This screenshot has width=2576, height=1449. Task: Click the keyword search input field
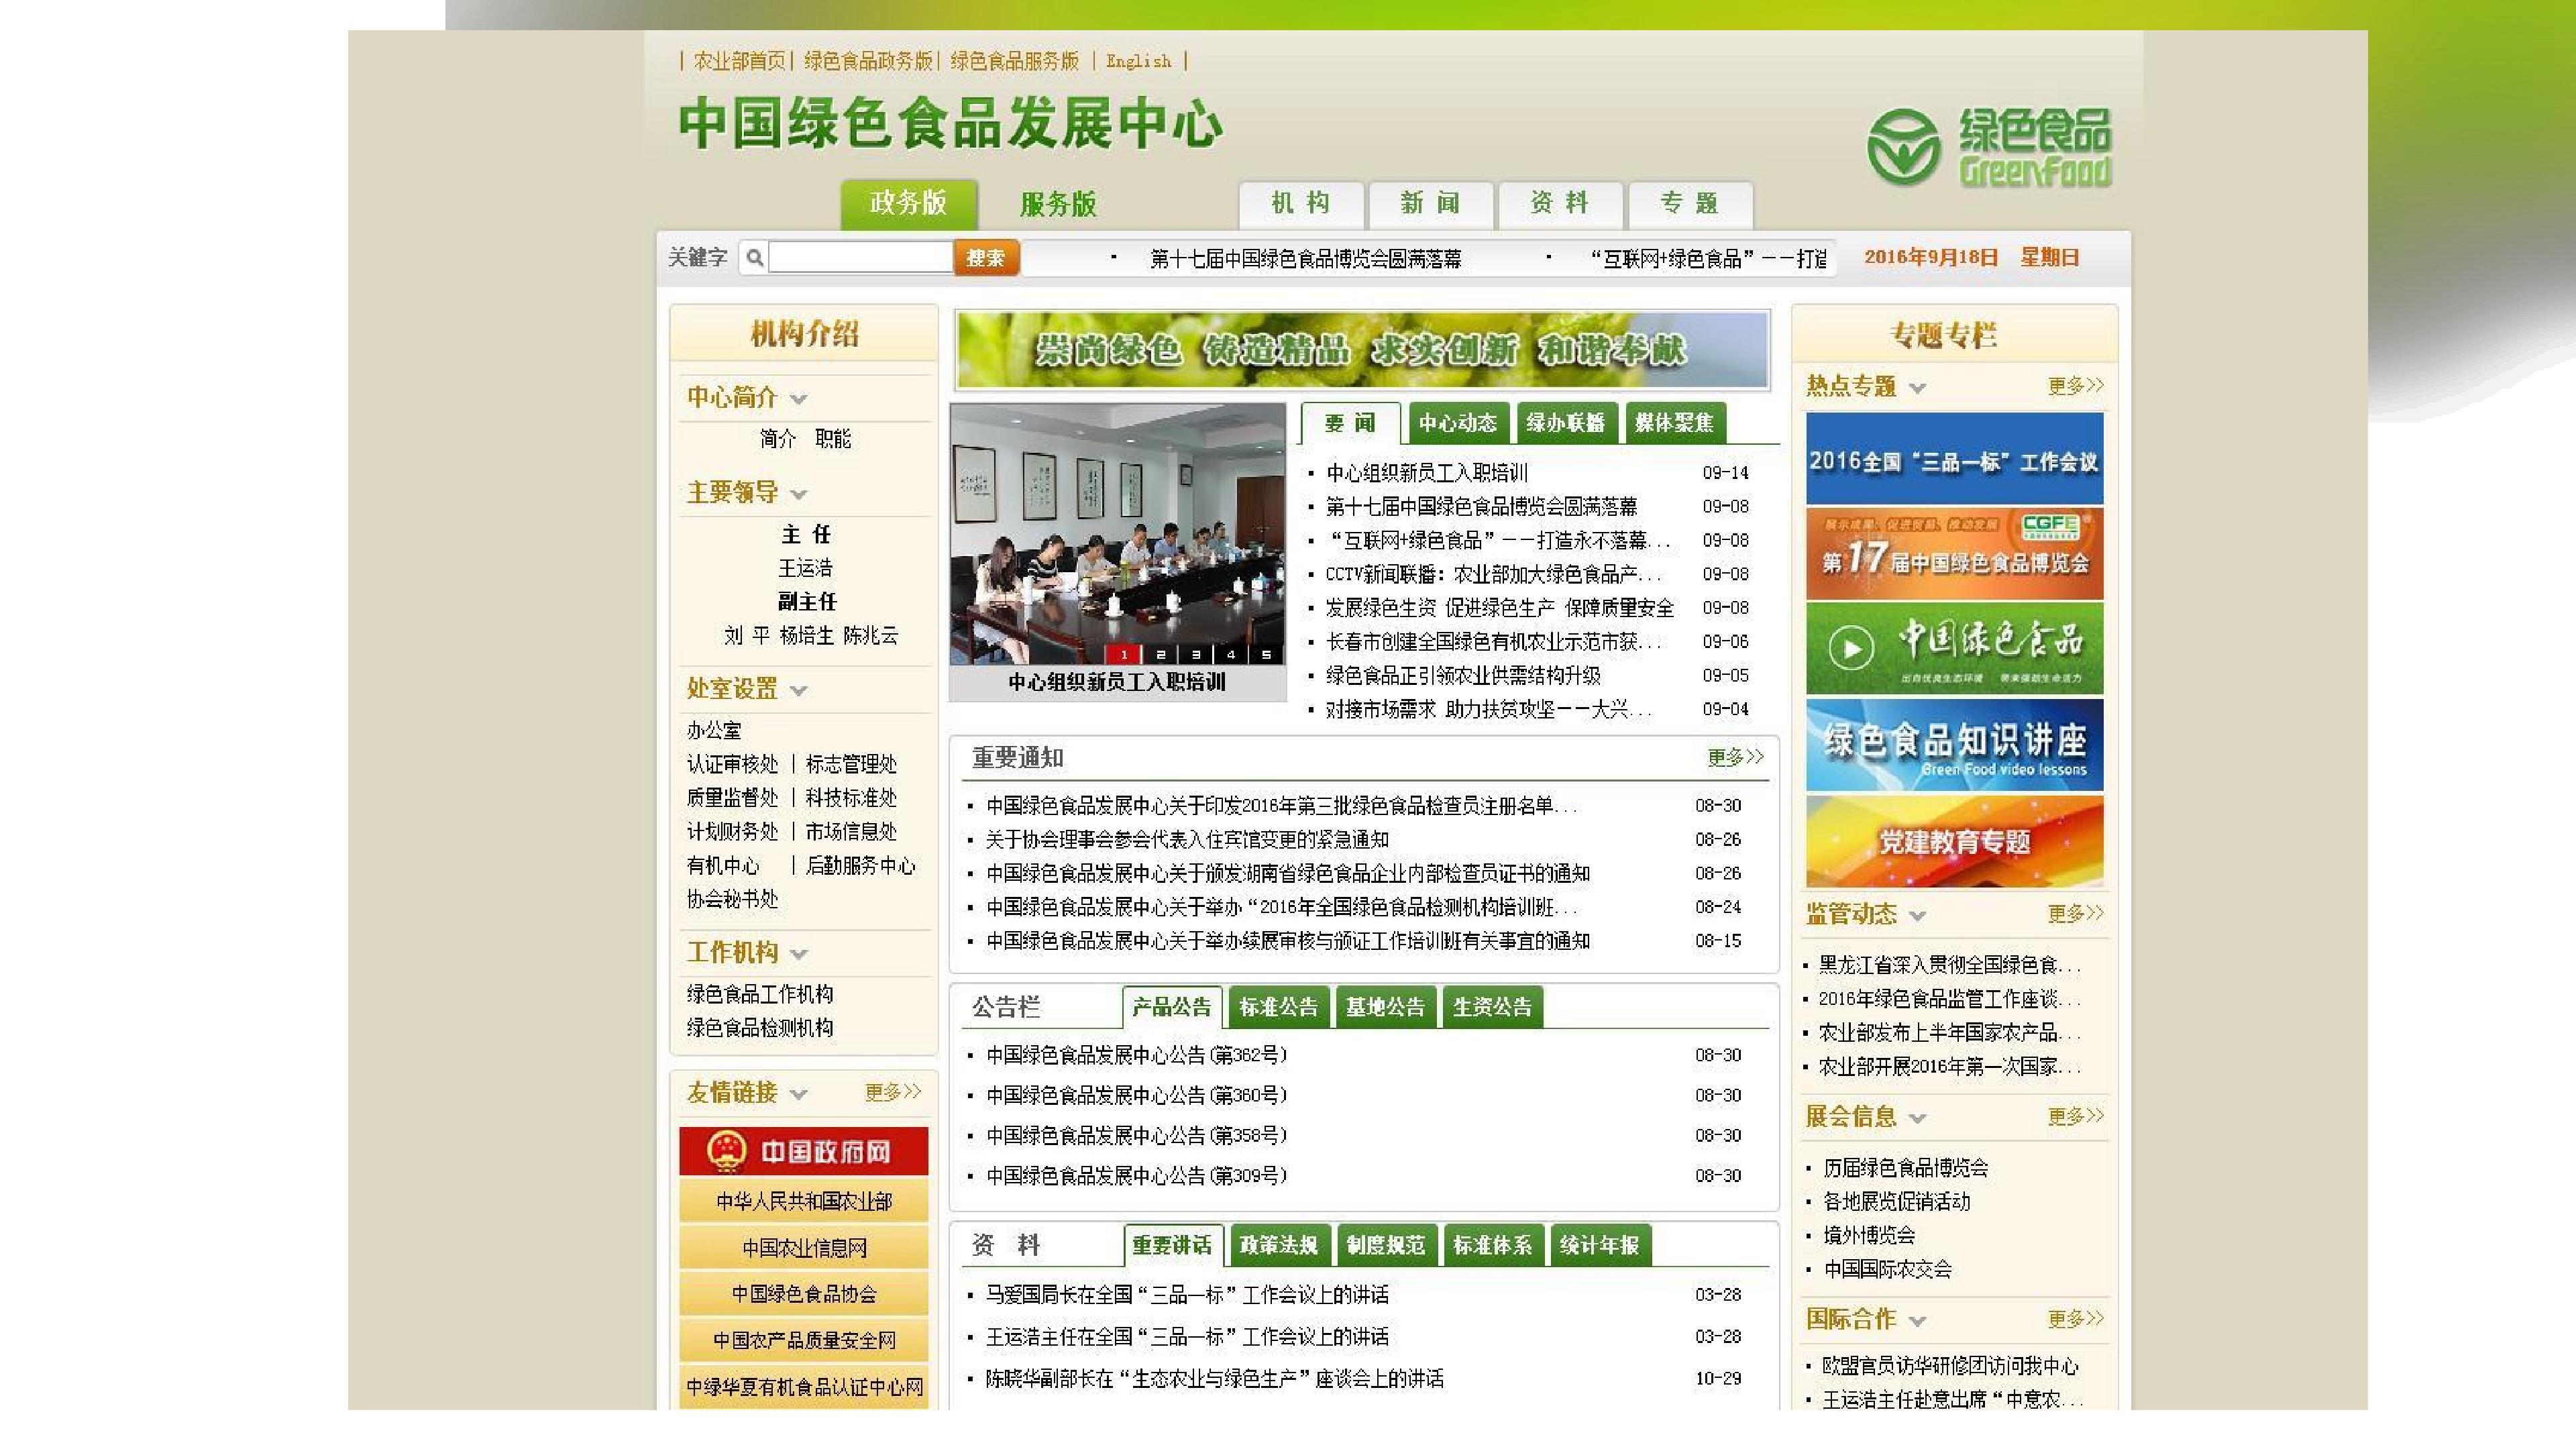[860, 258]
